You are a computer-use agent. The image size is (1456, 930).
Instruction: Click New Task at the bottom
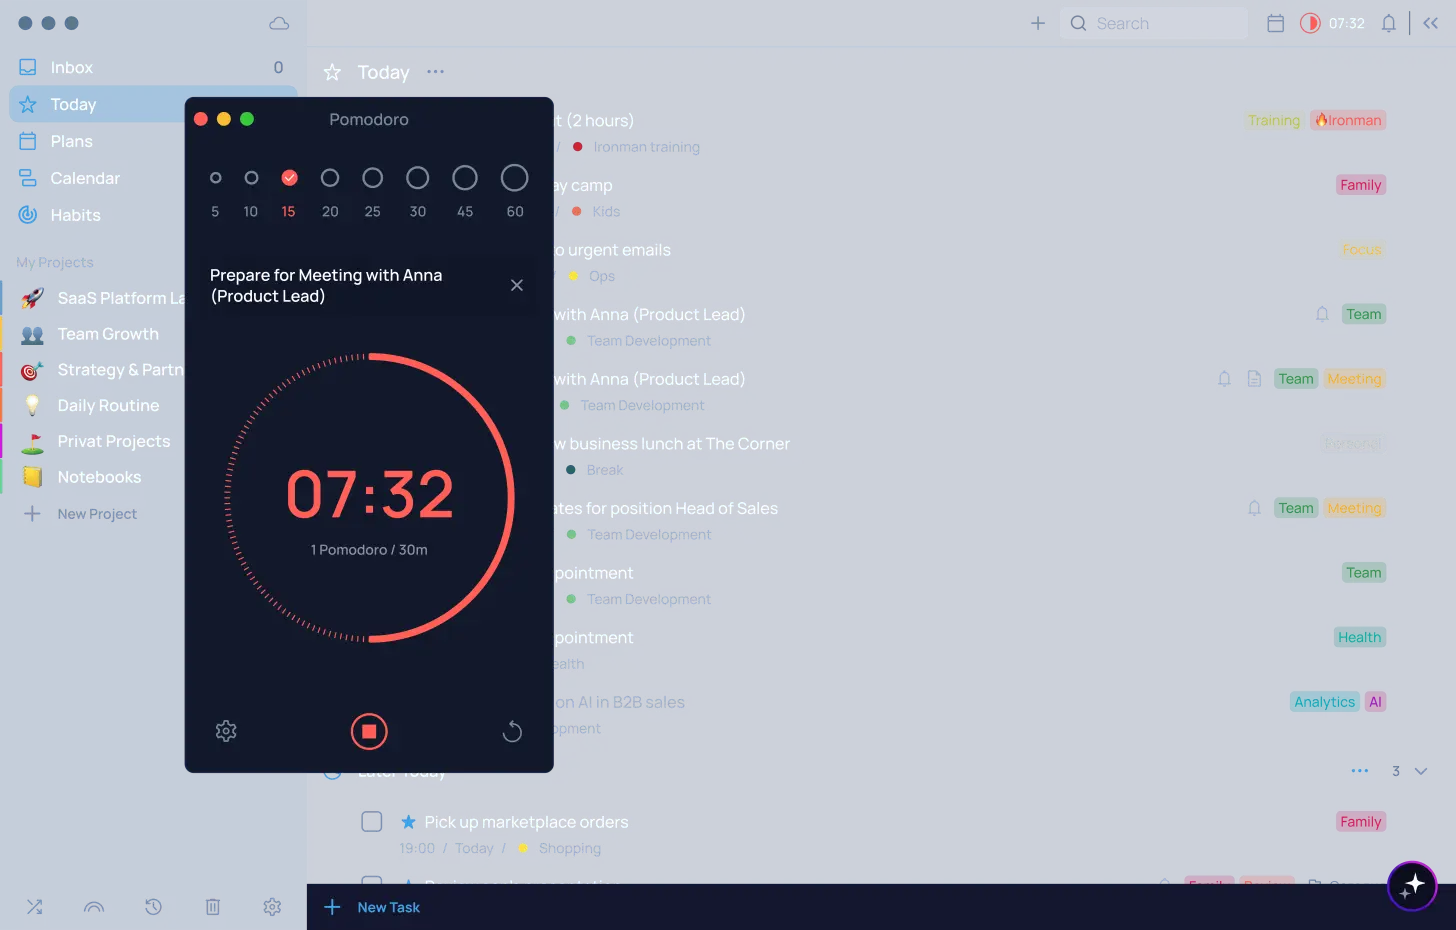[388, 907]
